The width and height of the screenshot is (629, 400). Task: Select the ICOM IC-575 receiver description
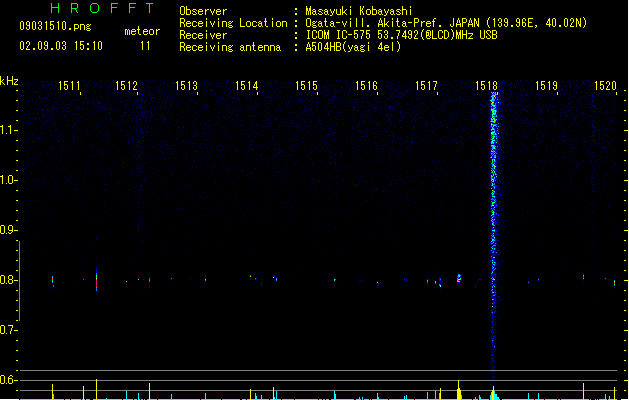point(402,35)
